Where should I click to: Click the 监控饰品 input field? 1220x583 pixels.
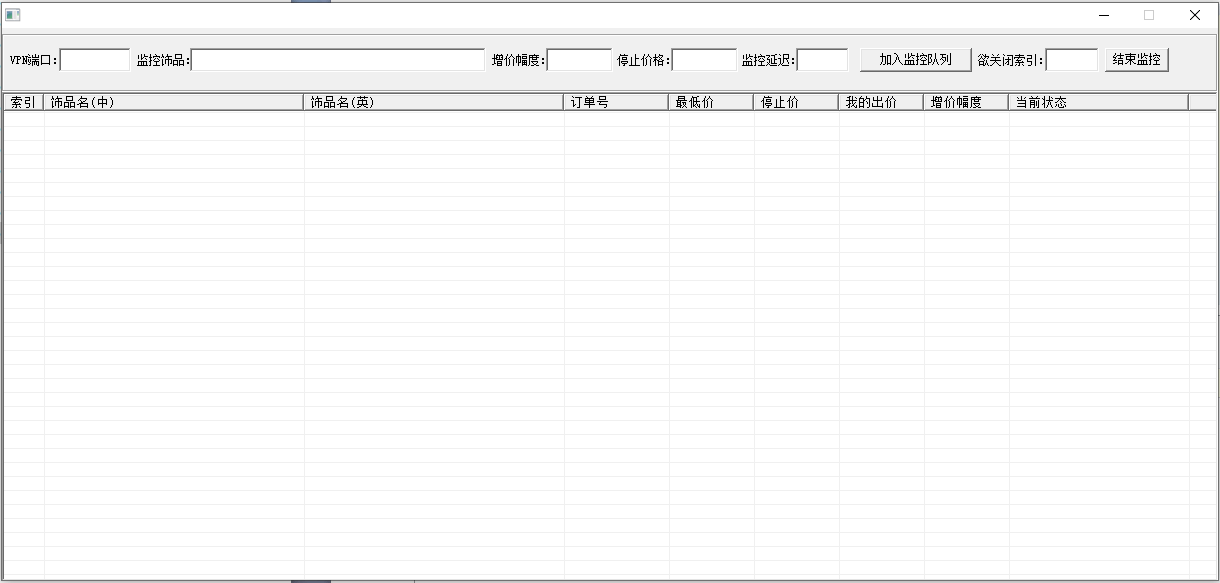pyautogui.click(x=335, y=60)
